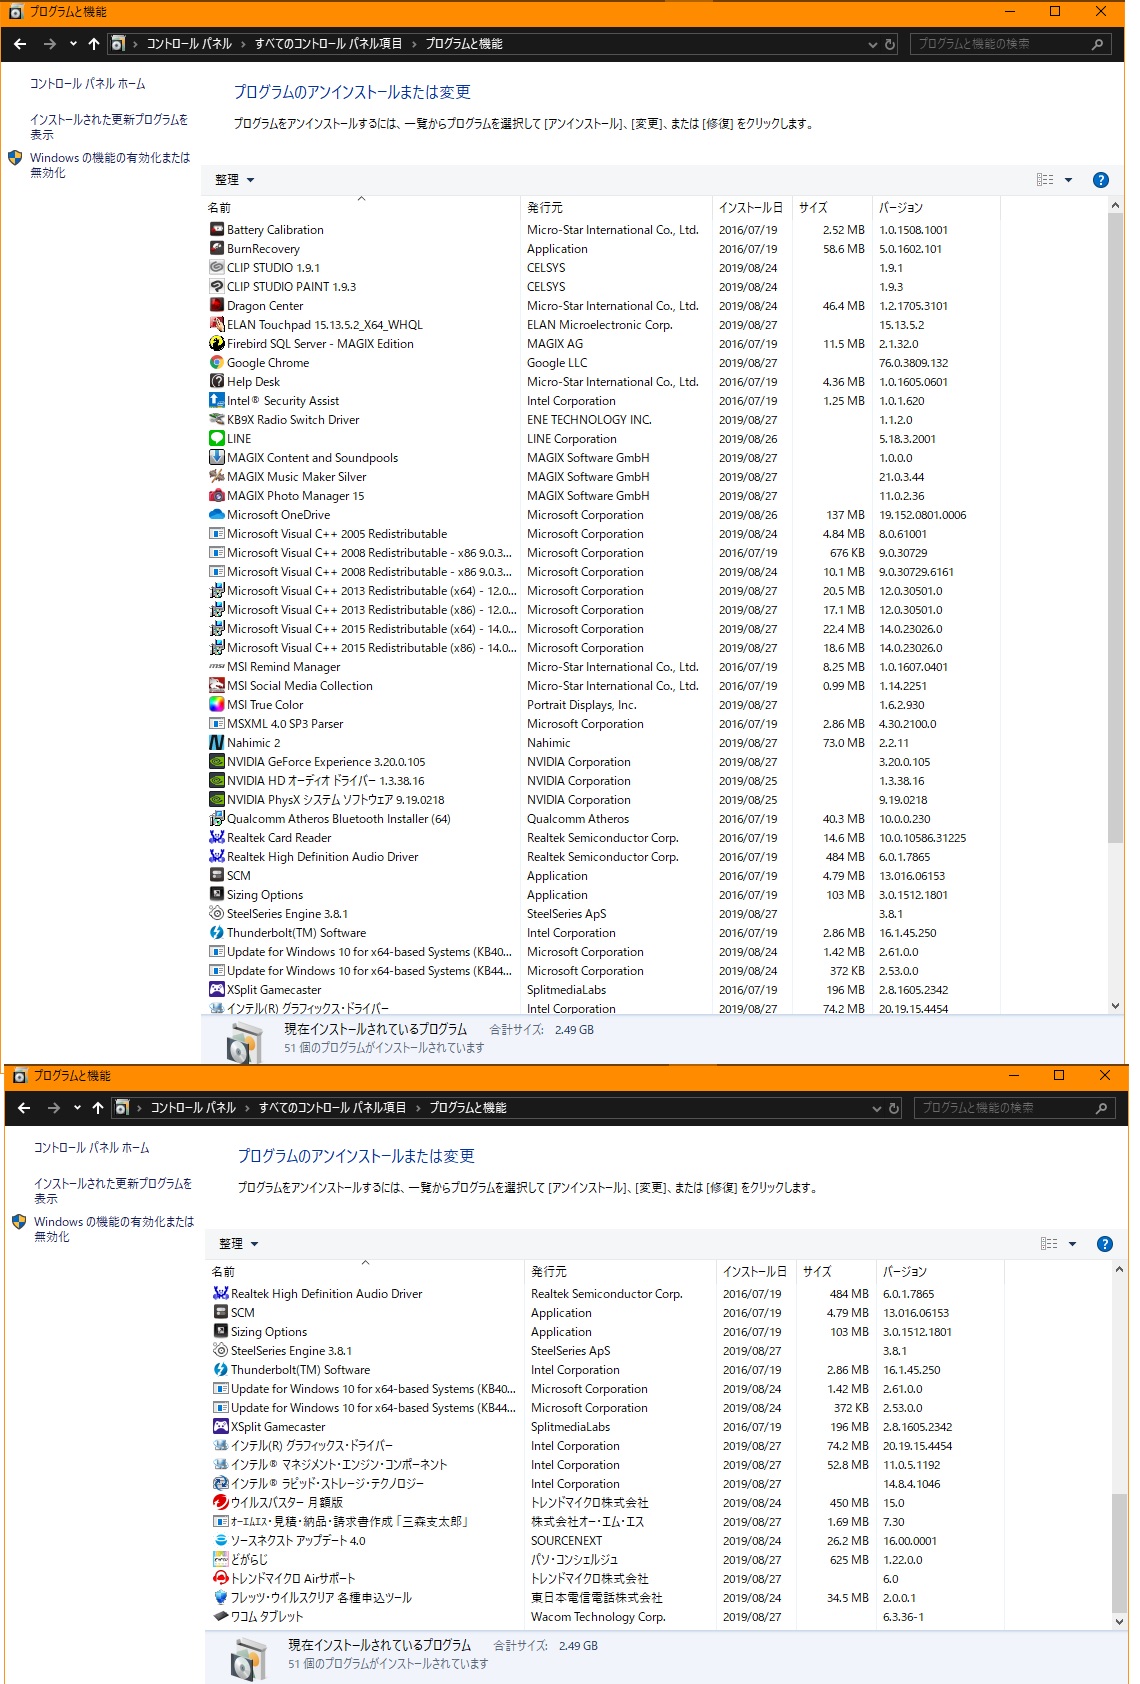Click コントロール パネル breadcrumb in the lower window

pos(193,1108)
